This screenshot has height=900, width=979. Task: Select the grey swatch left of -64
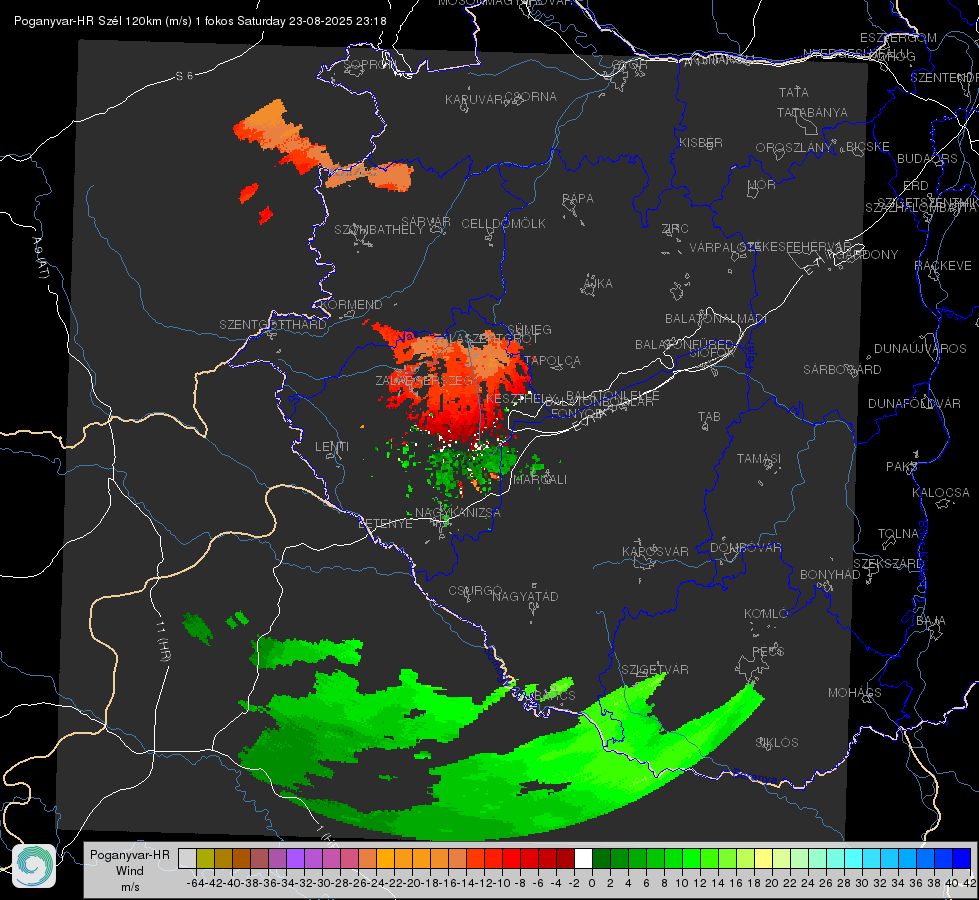point(187,859)
